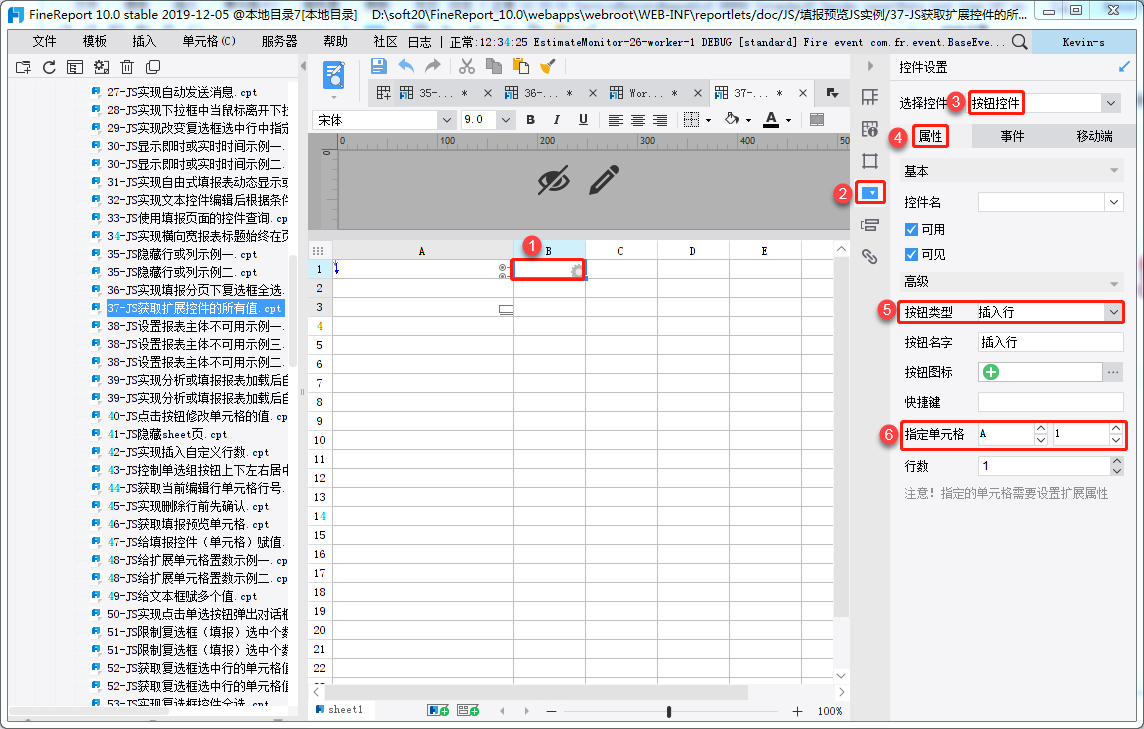Image resolution: width=1144 pixels, height=729 pixels.
Task: Open the 选择控件 widget type dropdown
Action: (1110, 103)
